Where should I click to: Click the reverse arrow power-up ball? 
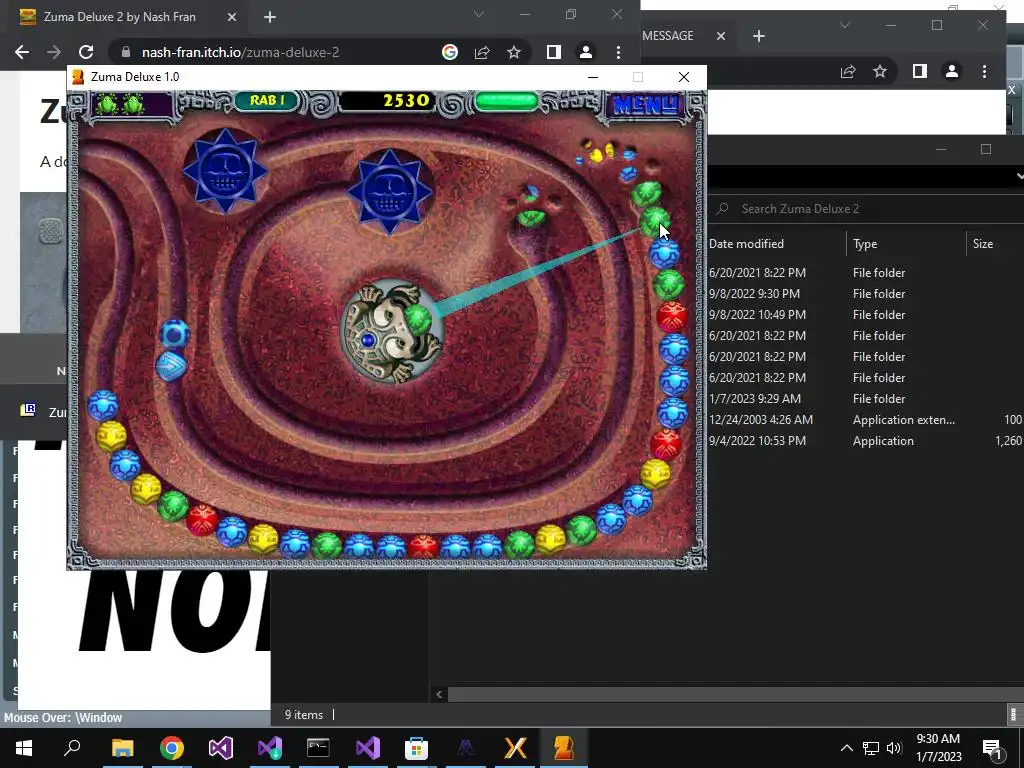click(x=171, y=365)
